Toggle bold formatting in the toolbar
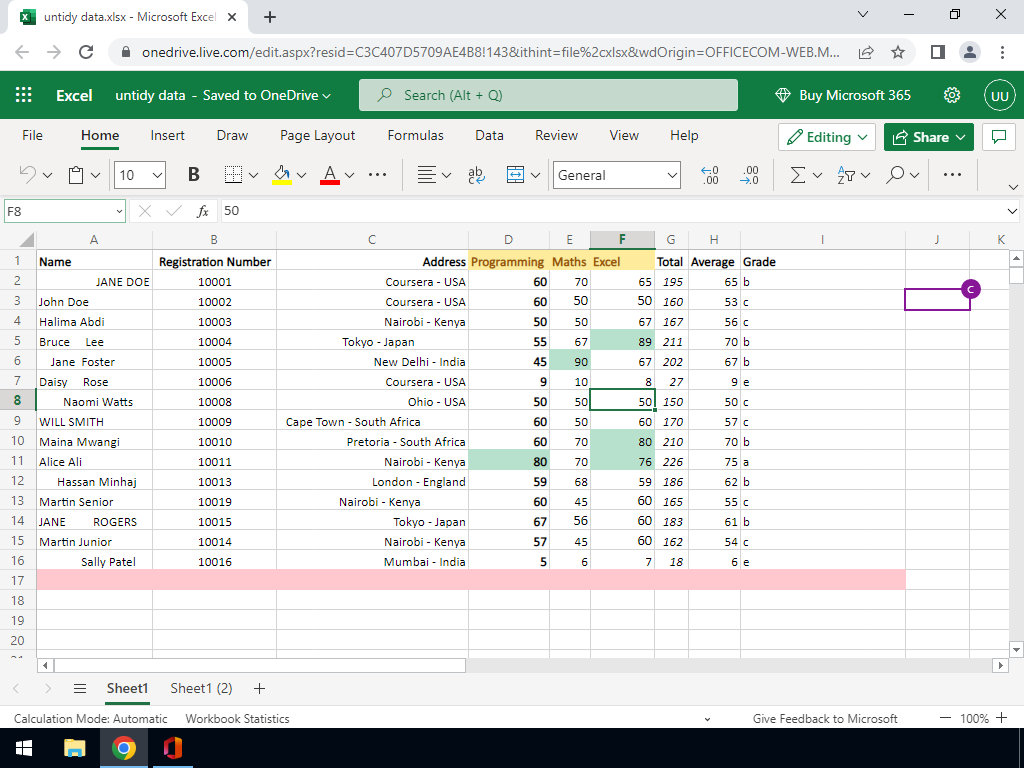The width and height of the screenshot is (1024, 768). point(194,175)
